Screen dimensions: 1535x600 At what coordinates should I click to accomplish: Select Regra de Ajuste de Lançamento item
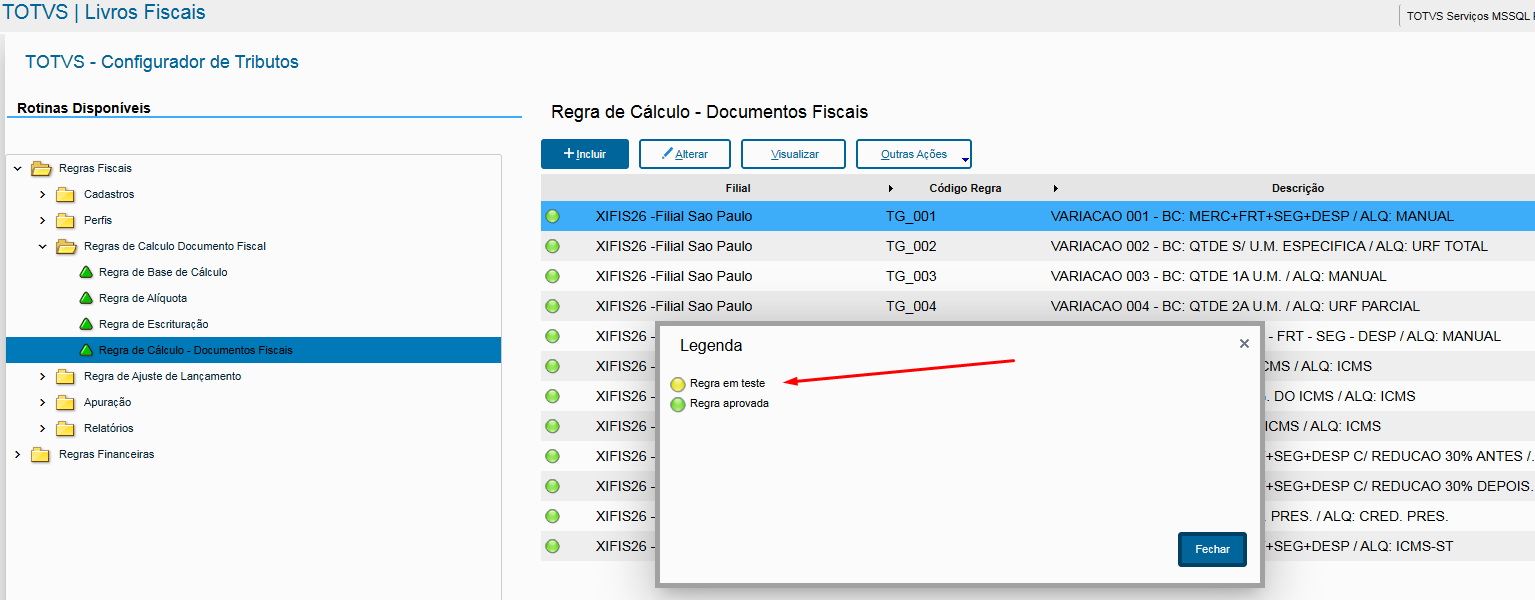tap(162, 376)
